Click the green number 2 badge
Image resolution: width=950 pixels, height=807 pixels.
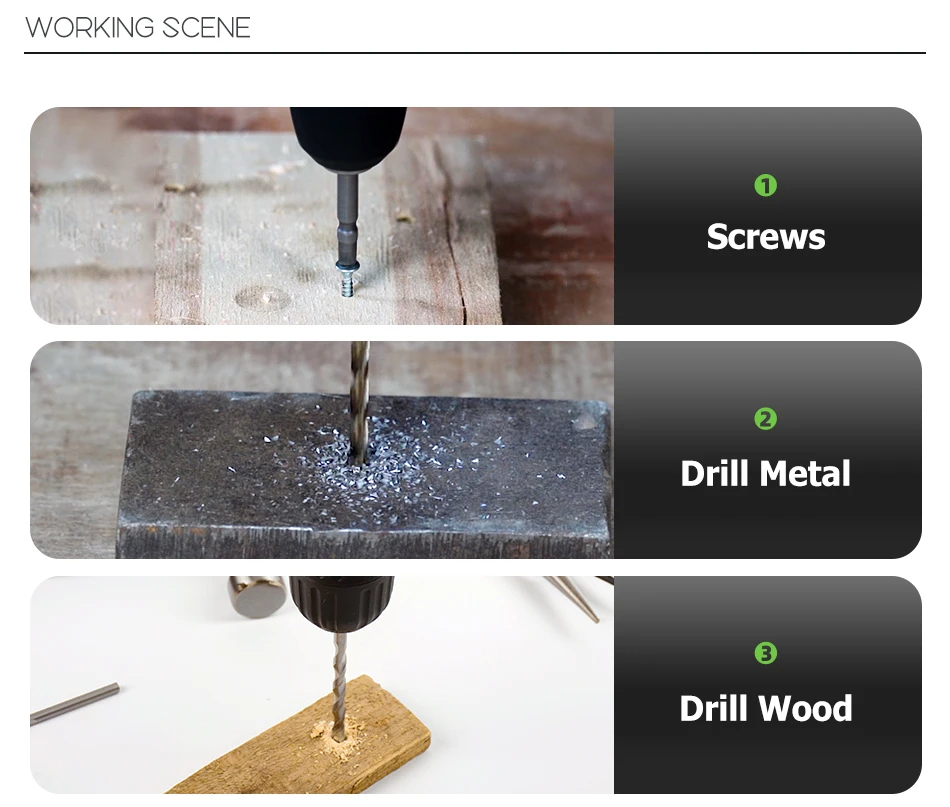pos(765,419)
